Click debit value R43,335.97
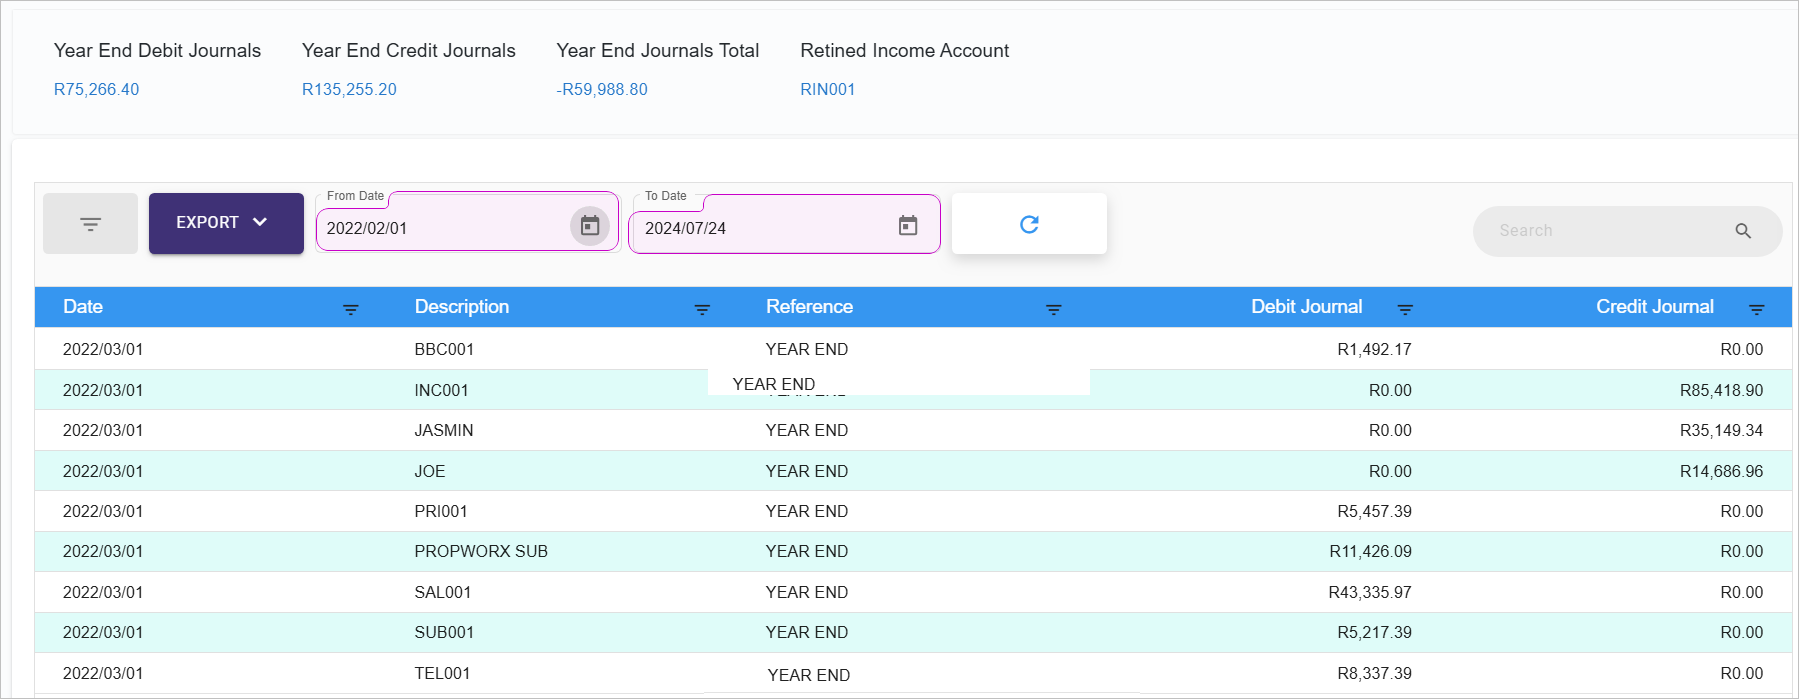 point(1370,592)
